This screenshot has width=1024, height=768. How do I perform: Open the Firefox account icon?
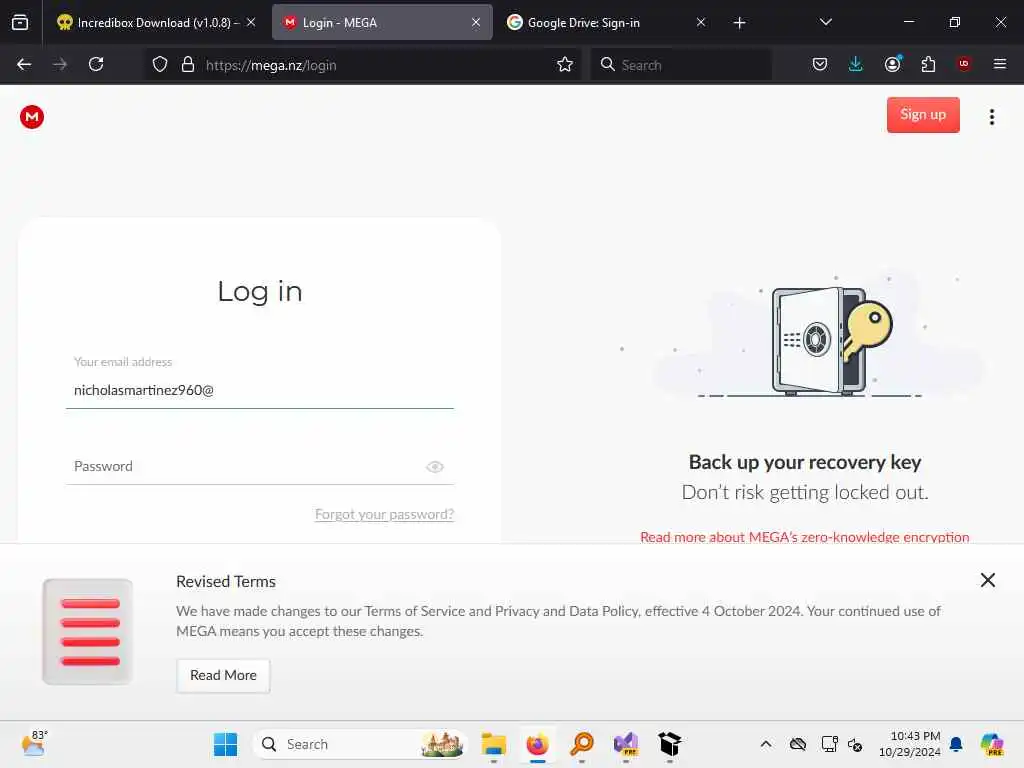coord(893,64)
